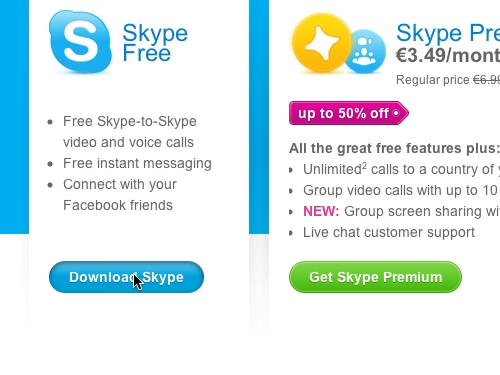The height and width of the screenshot is (375, 500).
Task: Click the blue group video people icon
Action: click(x=365, y=51)
